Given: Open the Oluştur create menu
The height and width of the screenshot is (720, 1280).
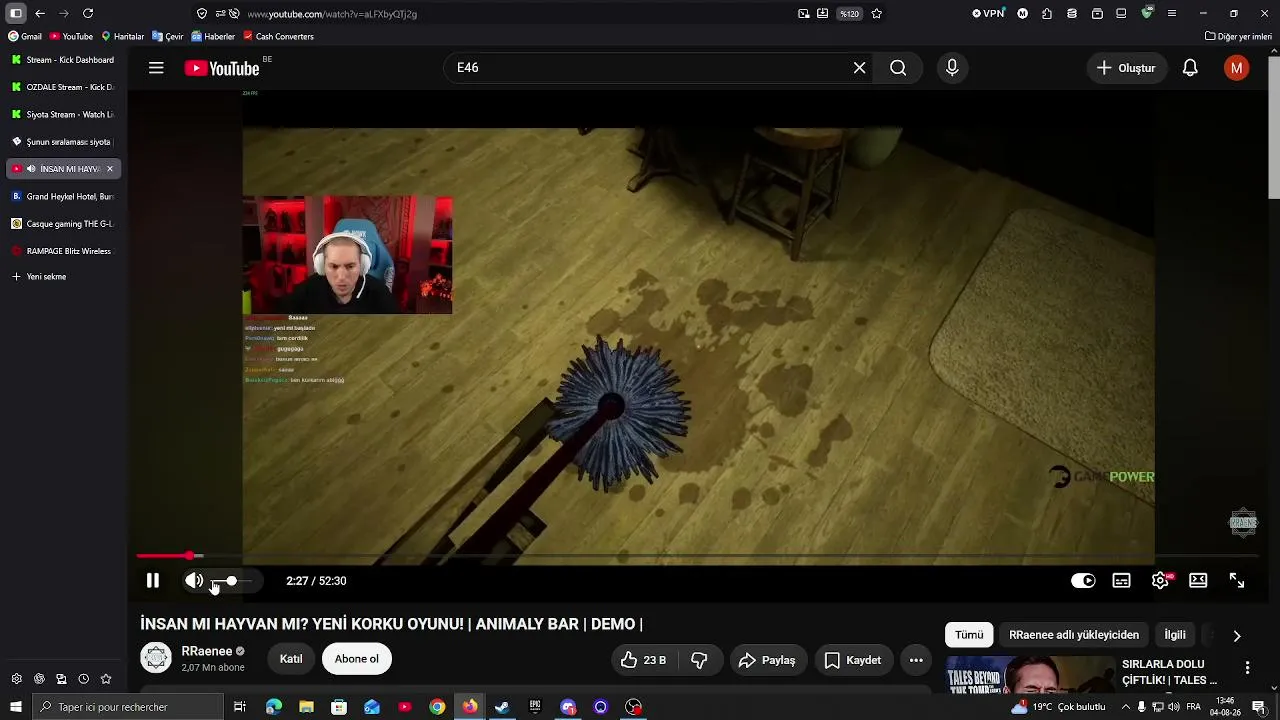Looking at the screenshot, I should pyautogui.click(x=1126, y=68).
